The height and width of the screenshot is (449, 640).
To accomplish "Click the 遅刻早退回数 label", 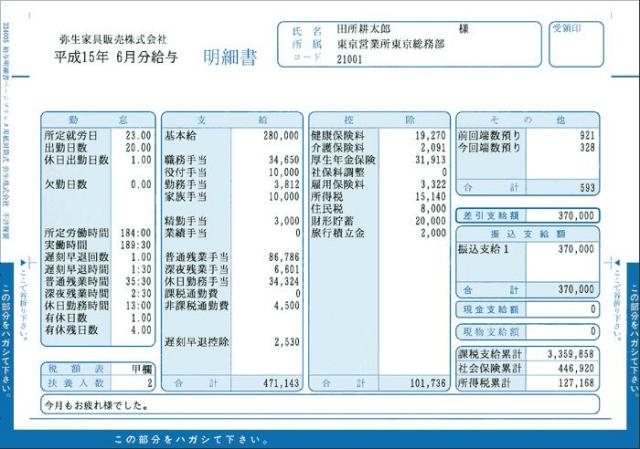I will [76, 258].
